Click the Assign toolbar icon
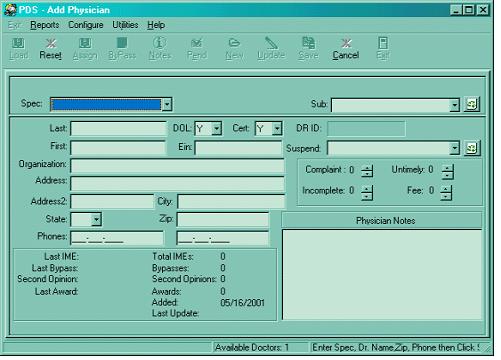501x360 pixels. point(85,43)
